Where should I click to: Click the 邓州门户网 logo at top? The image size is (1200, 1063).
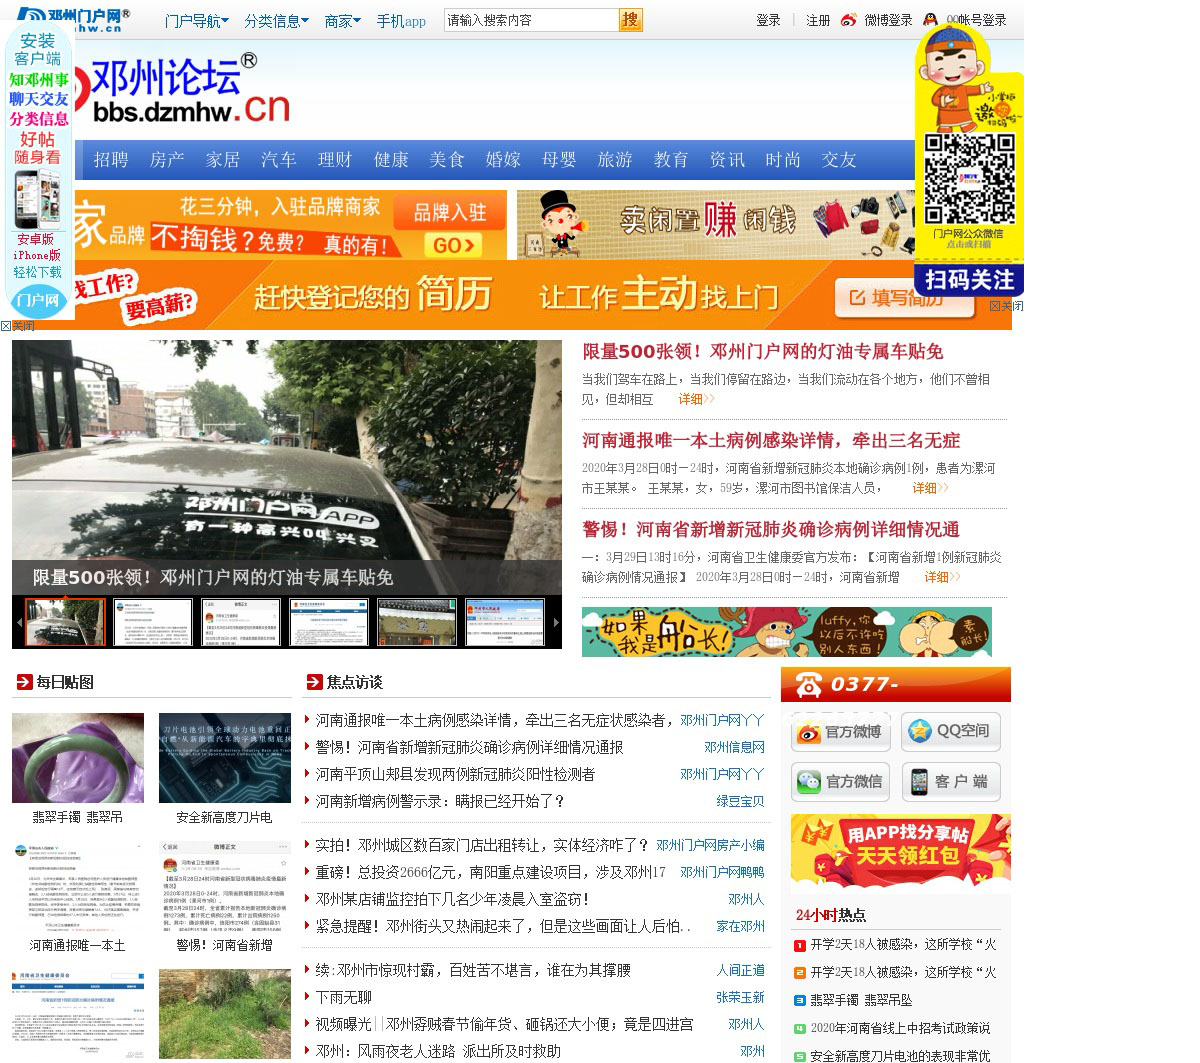click(x=74, y=19)
